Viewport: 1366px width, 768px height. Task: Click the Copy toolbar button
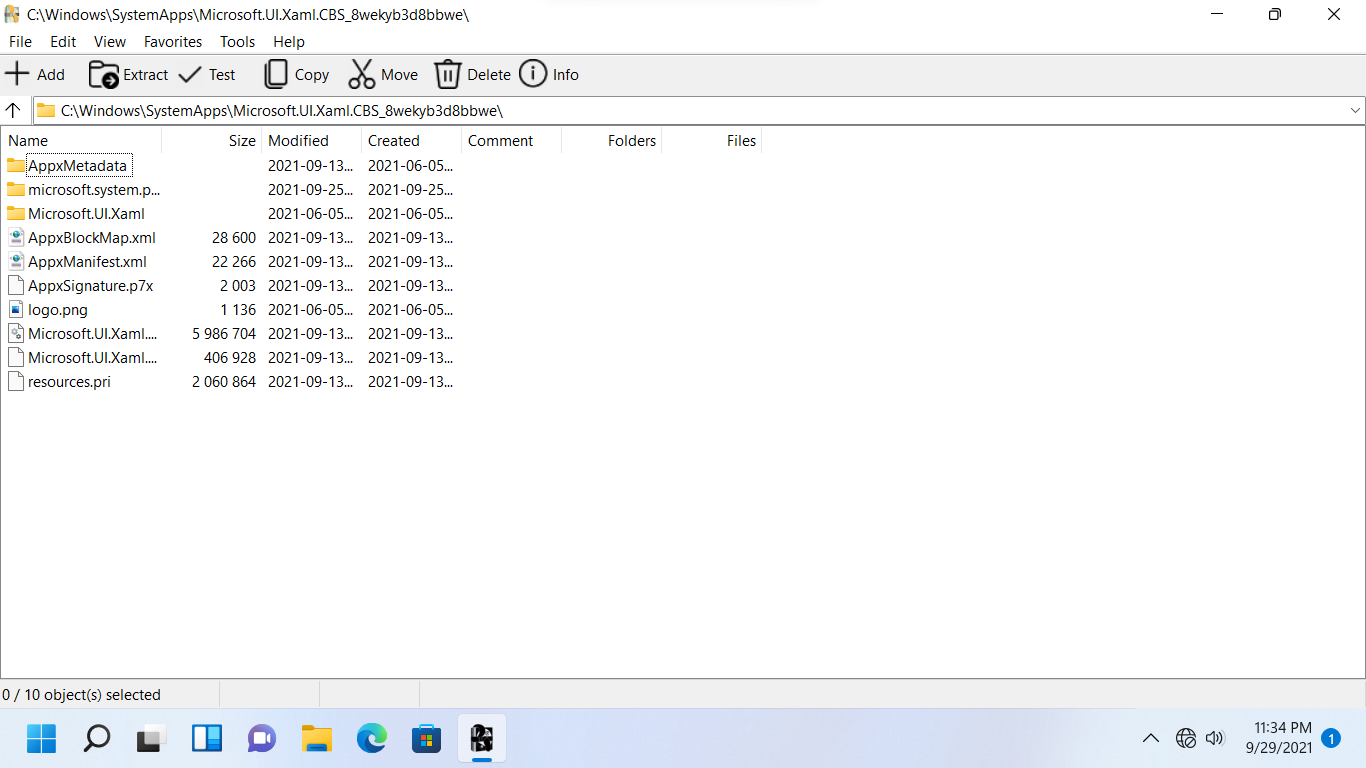296,74
